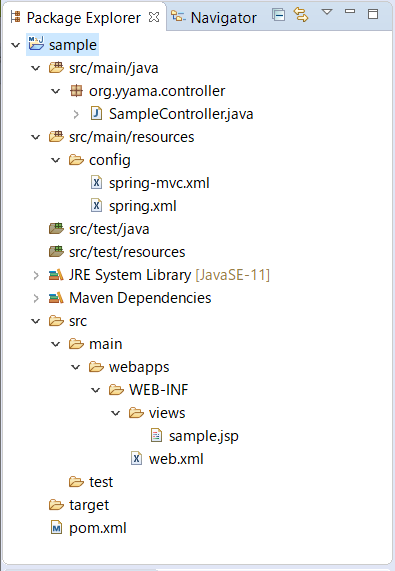Click the Maven Dependencies library icon
Image resolution: width=395 pixels, height=571 pixels.
point(56,298)
